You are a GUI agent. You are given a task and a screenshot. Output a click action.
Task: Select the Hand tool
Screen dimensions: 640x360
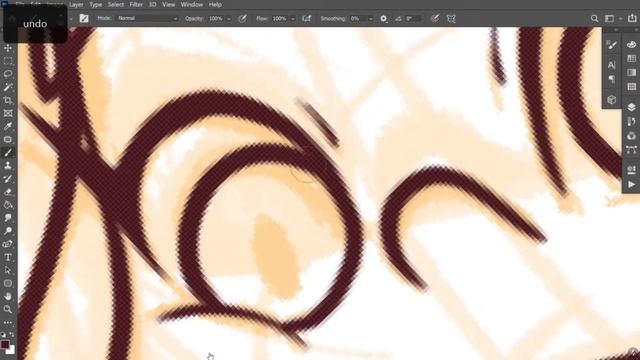(8, 296)
